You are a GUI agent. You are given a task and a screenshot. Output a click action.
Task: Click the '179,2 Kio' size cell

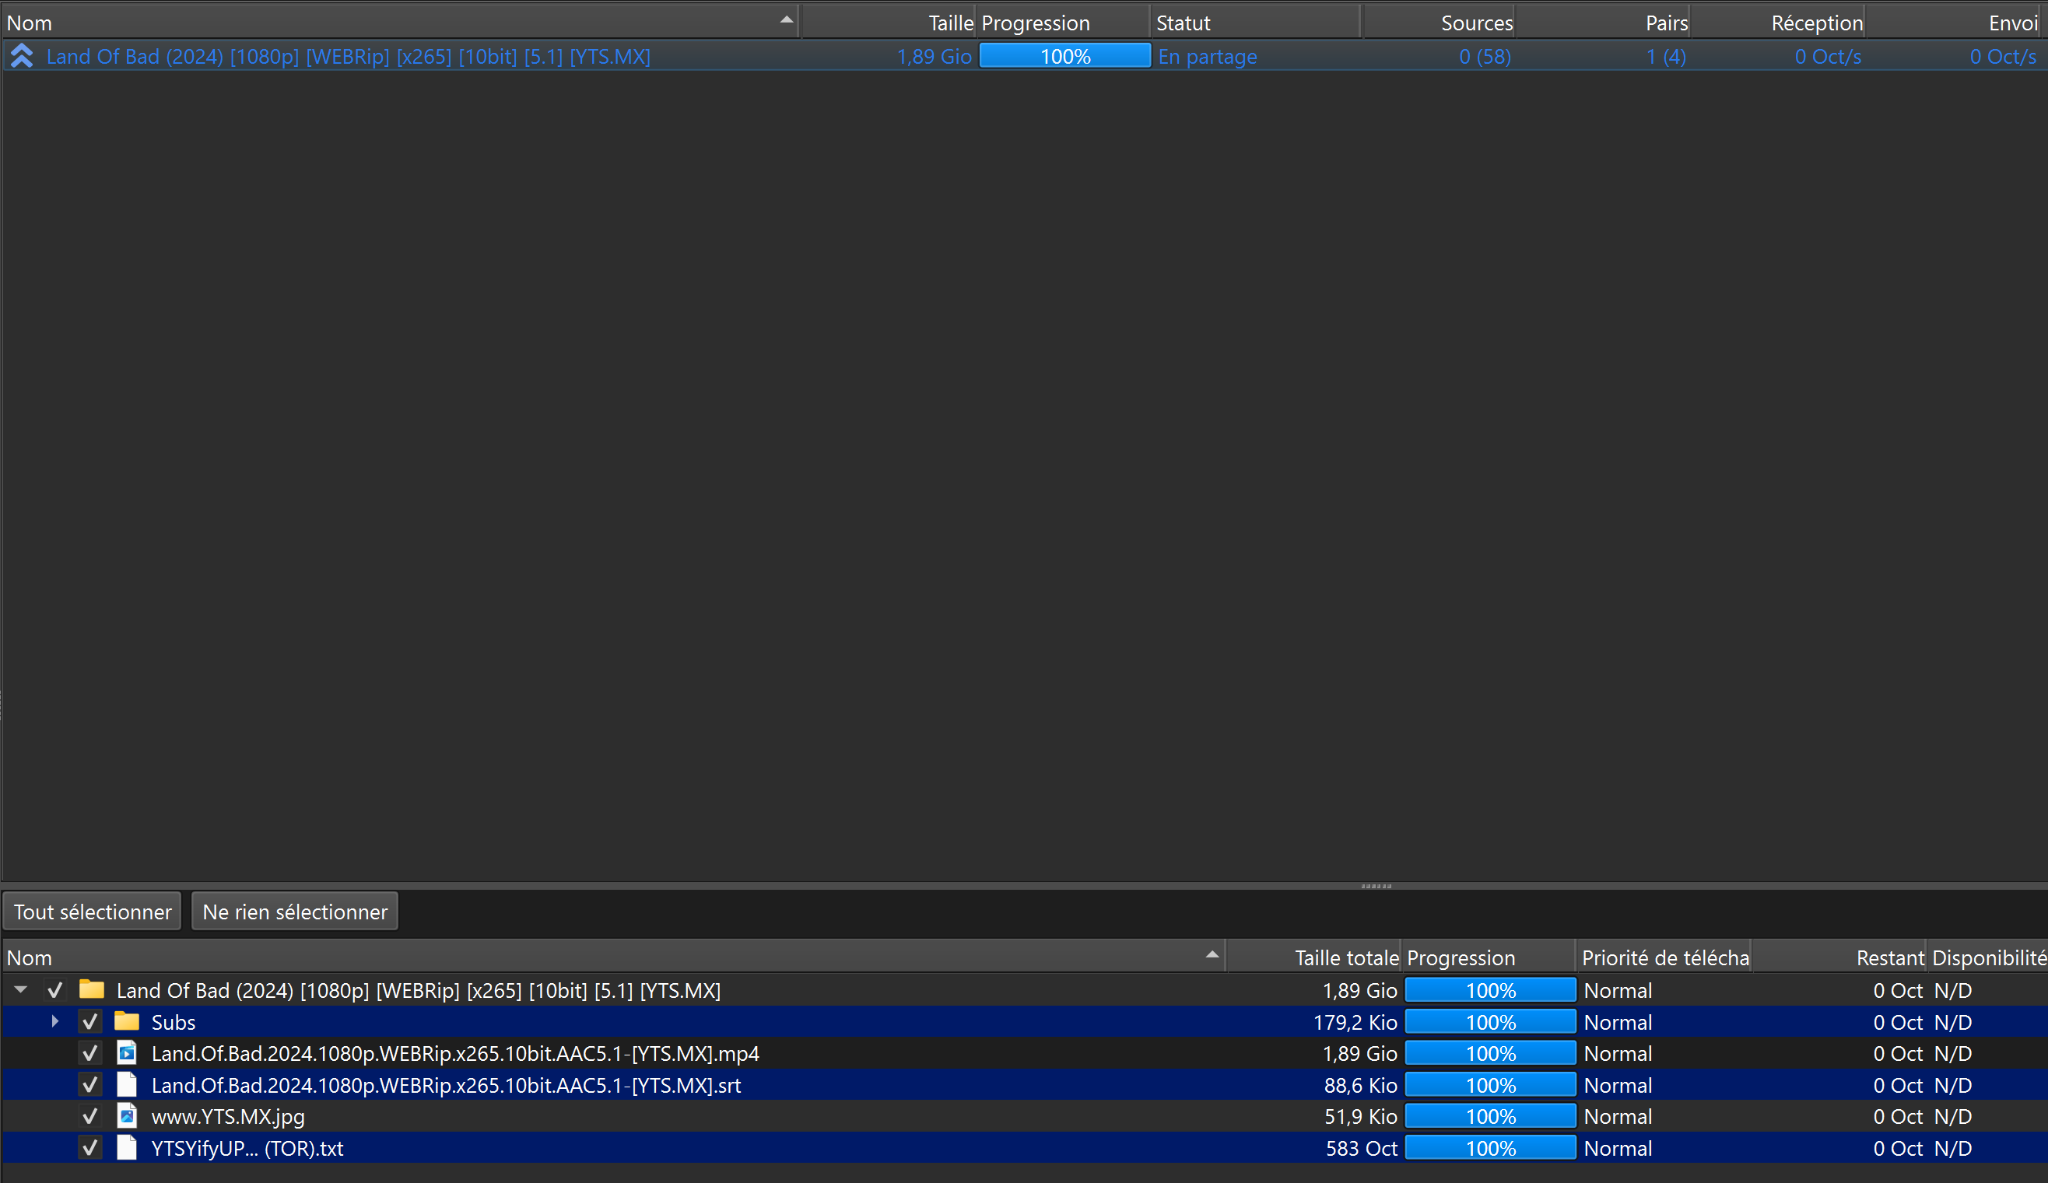(1355, 1022)
